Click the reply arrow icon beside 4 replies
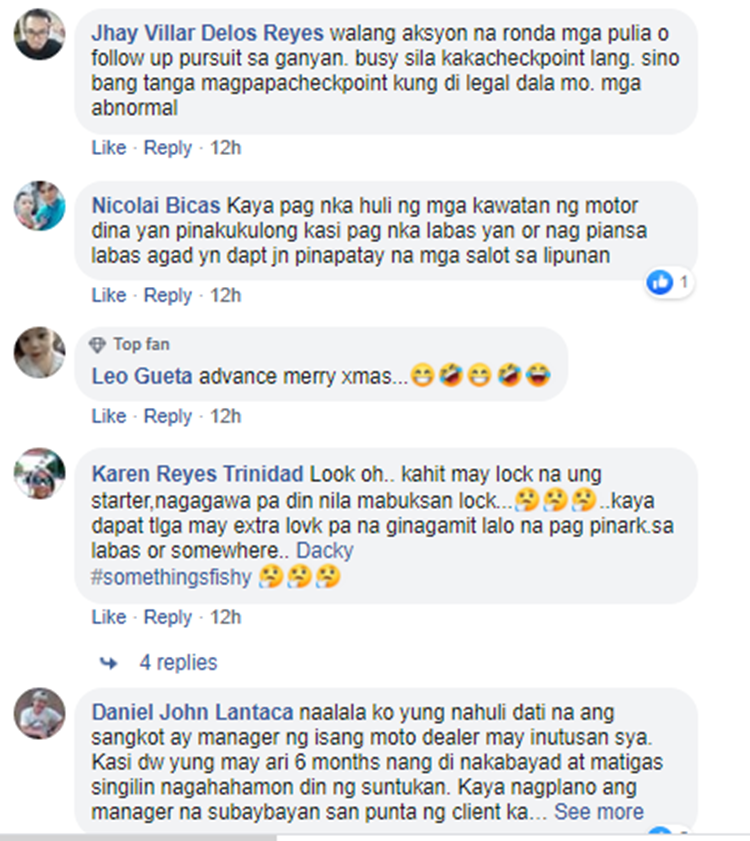The image size is (750, 841). 109,663
